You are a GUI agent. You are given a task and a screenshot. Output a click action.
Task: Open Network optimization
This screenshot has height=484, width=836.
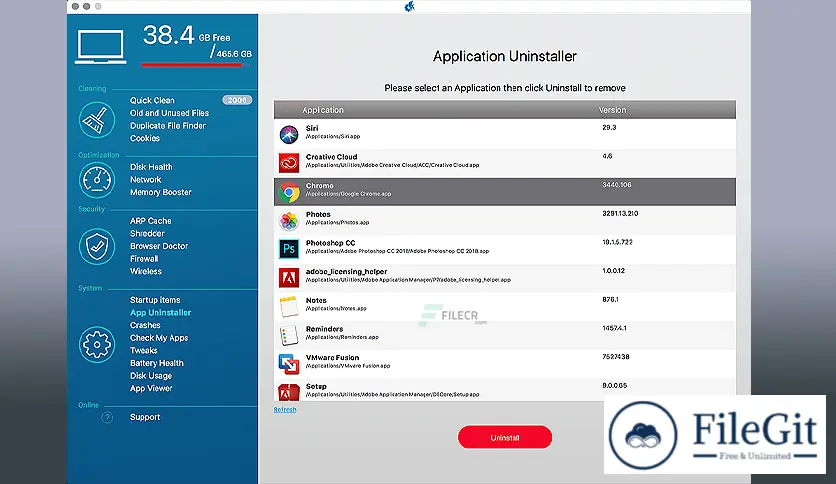tap(146, 180)
